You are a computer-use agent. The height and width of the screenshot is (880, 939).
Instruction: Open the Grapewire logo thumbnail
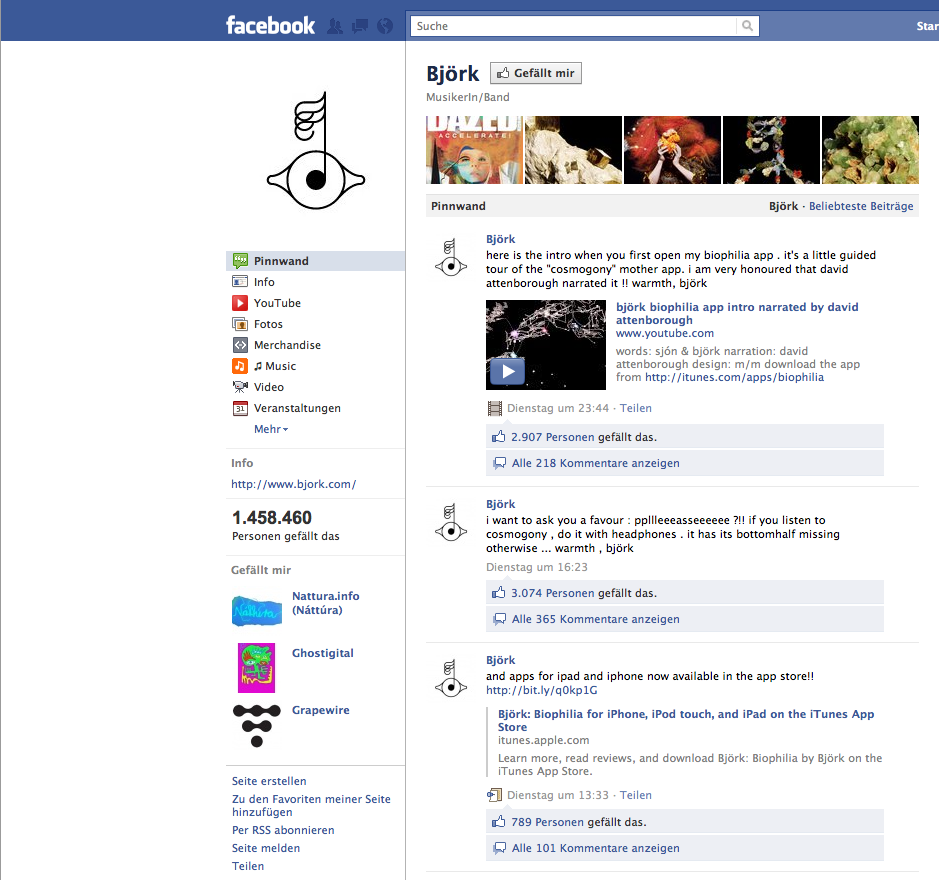256,725
